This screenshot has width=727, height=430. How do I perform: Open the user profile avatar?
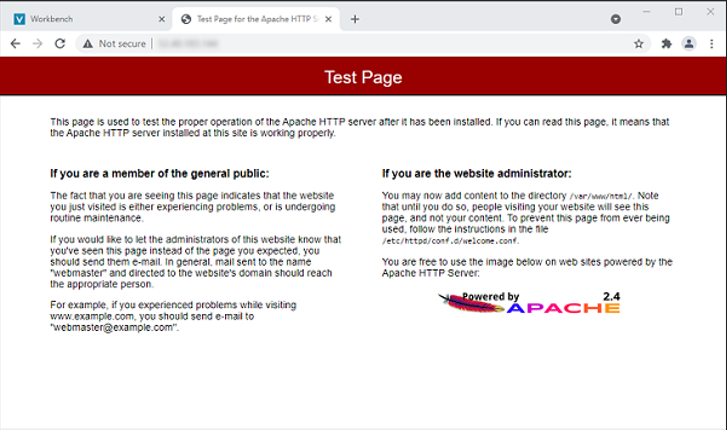pos(689,44)
